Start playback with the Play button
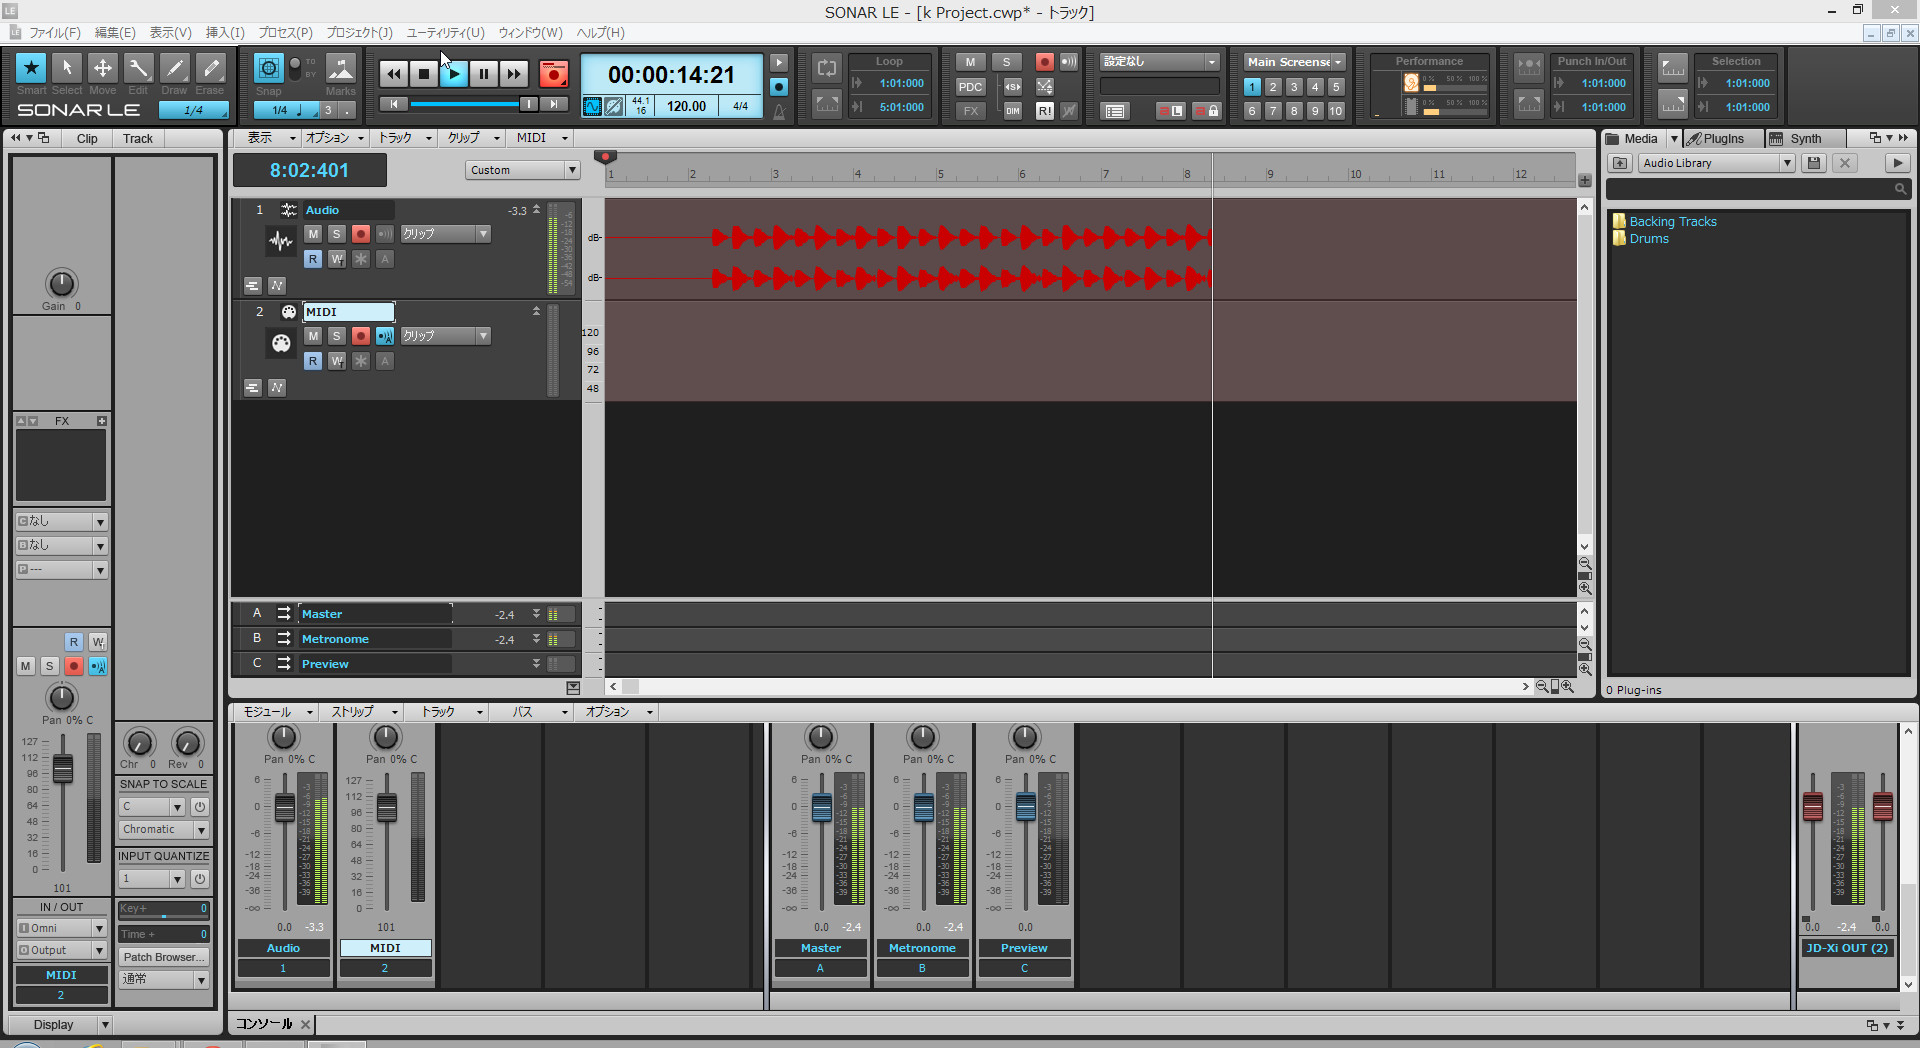The height and width of the screenshot is (1048, 1920). coord(454,74)
